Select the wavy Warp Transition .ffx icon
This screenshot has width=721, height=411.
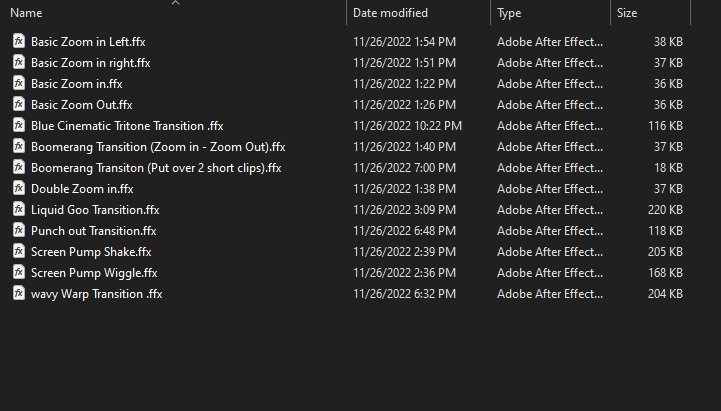point(19,293)
